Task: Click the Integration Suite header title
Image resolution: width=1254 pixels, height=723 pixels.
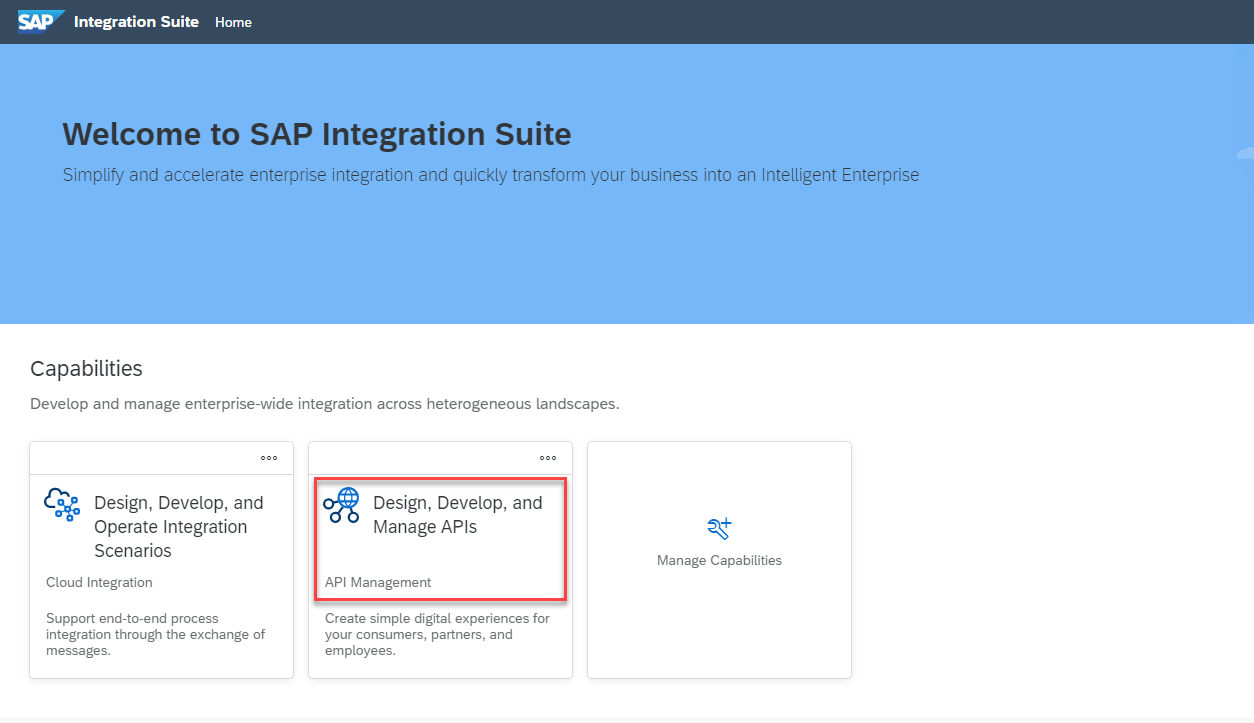Action: coord(136,21)
